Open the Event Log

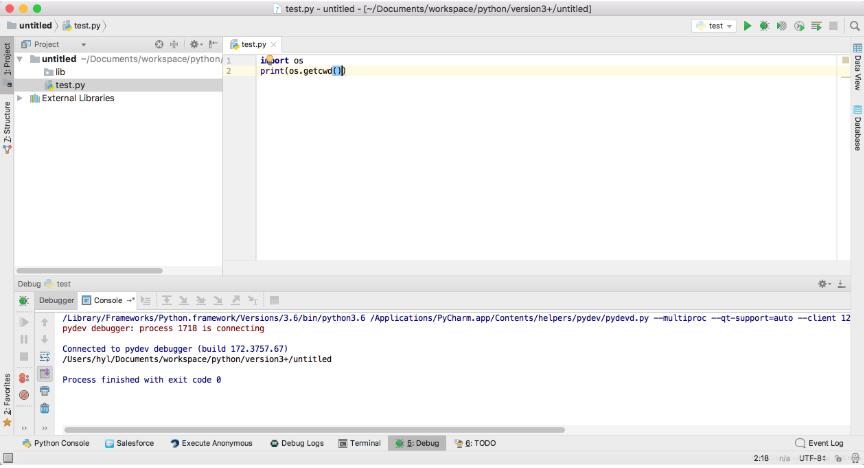point(820,443)
